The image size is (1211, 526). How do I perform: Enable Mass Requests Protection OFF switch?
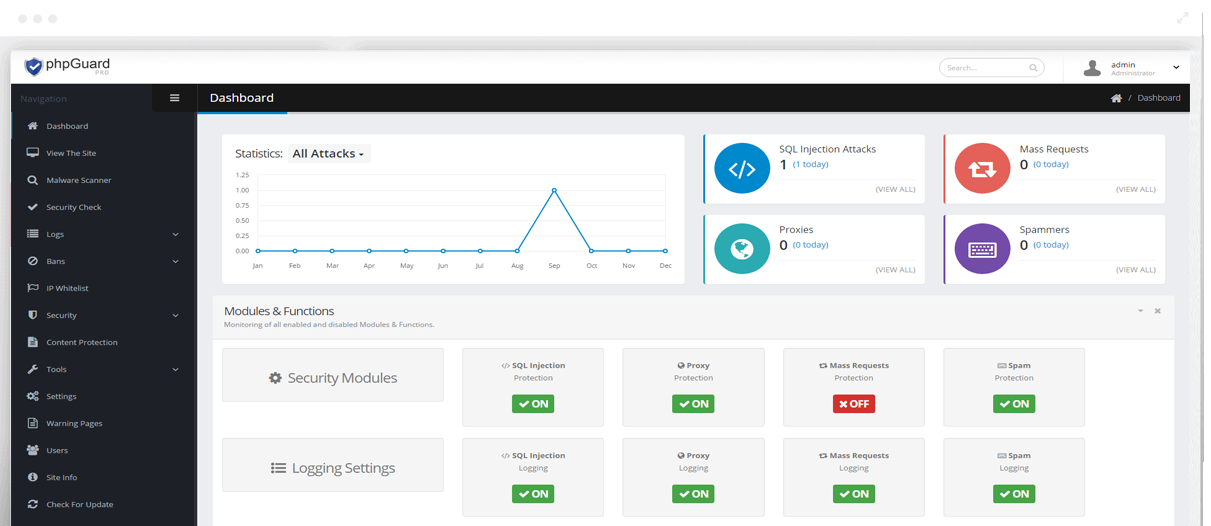(x=853, y=404)
